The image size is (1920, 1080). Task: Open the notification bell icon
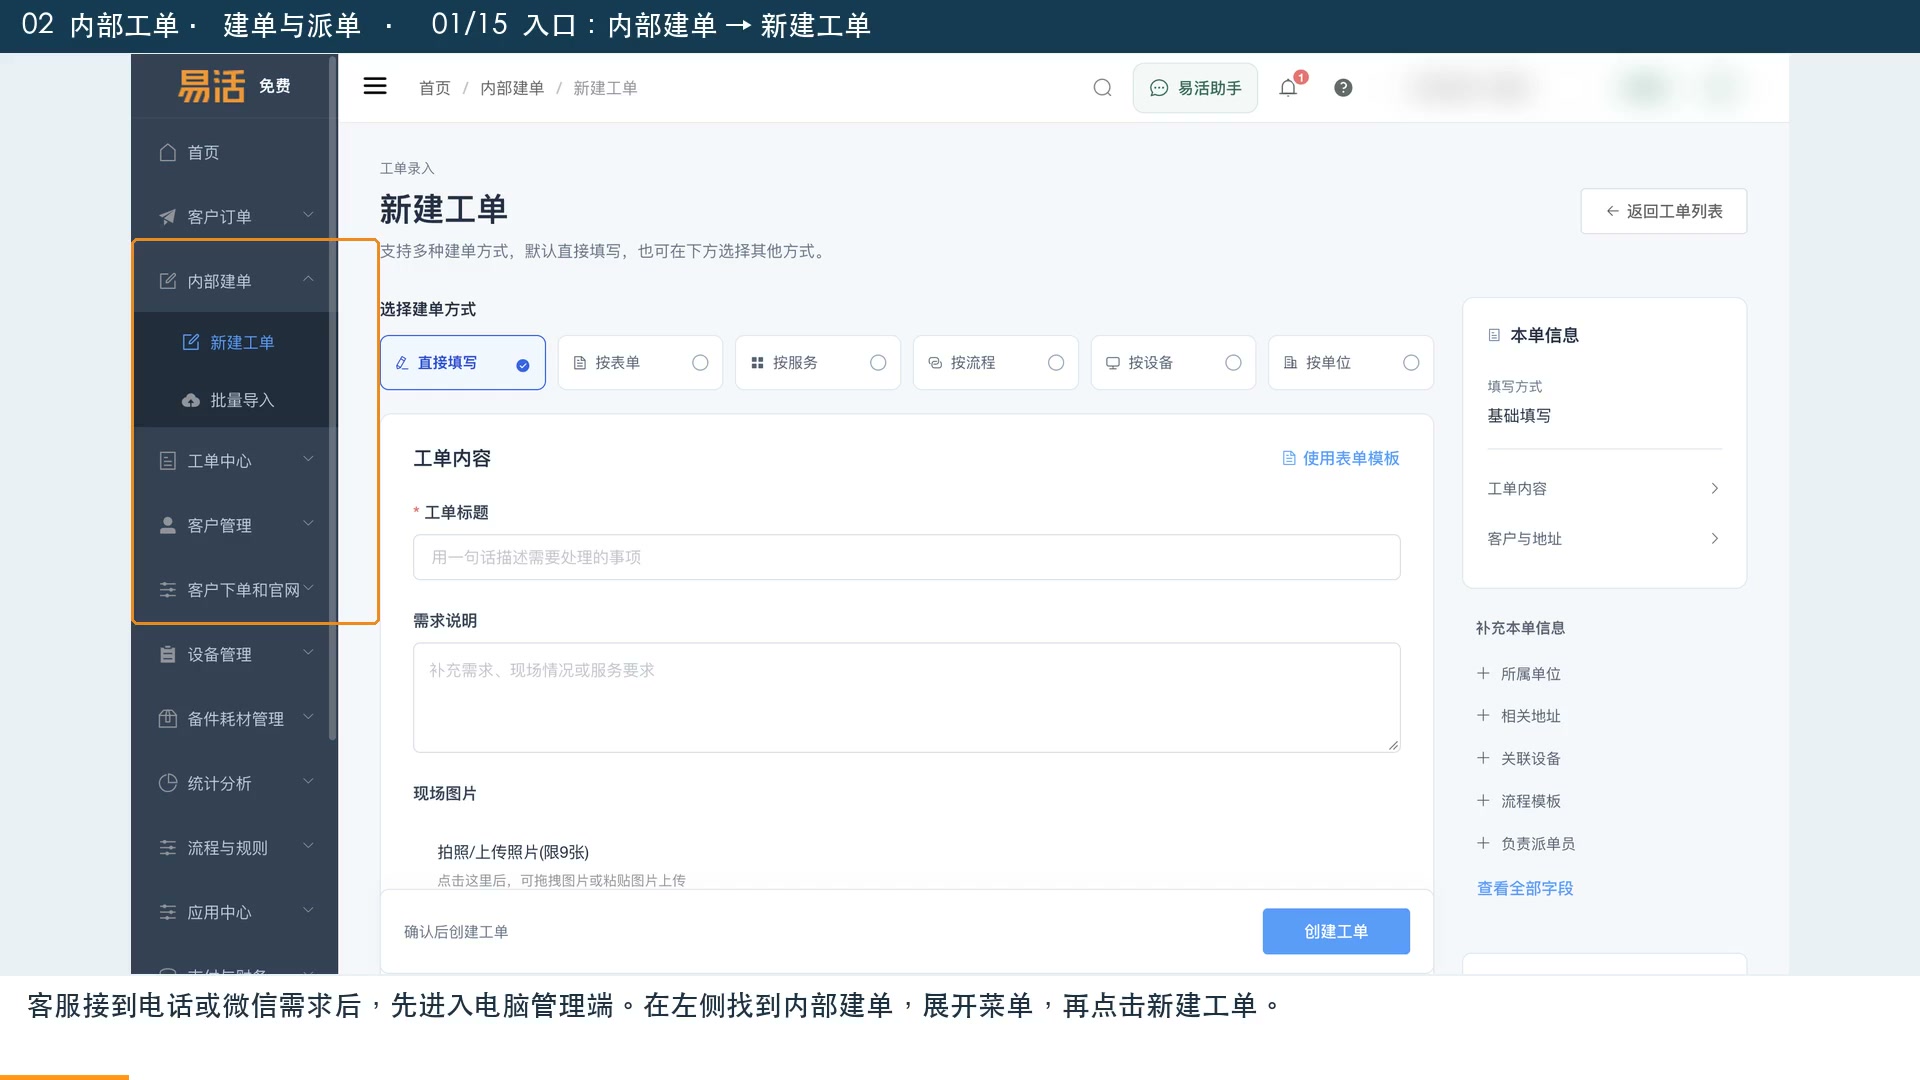point(1288,88)
